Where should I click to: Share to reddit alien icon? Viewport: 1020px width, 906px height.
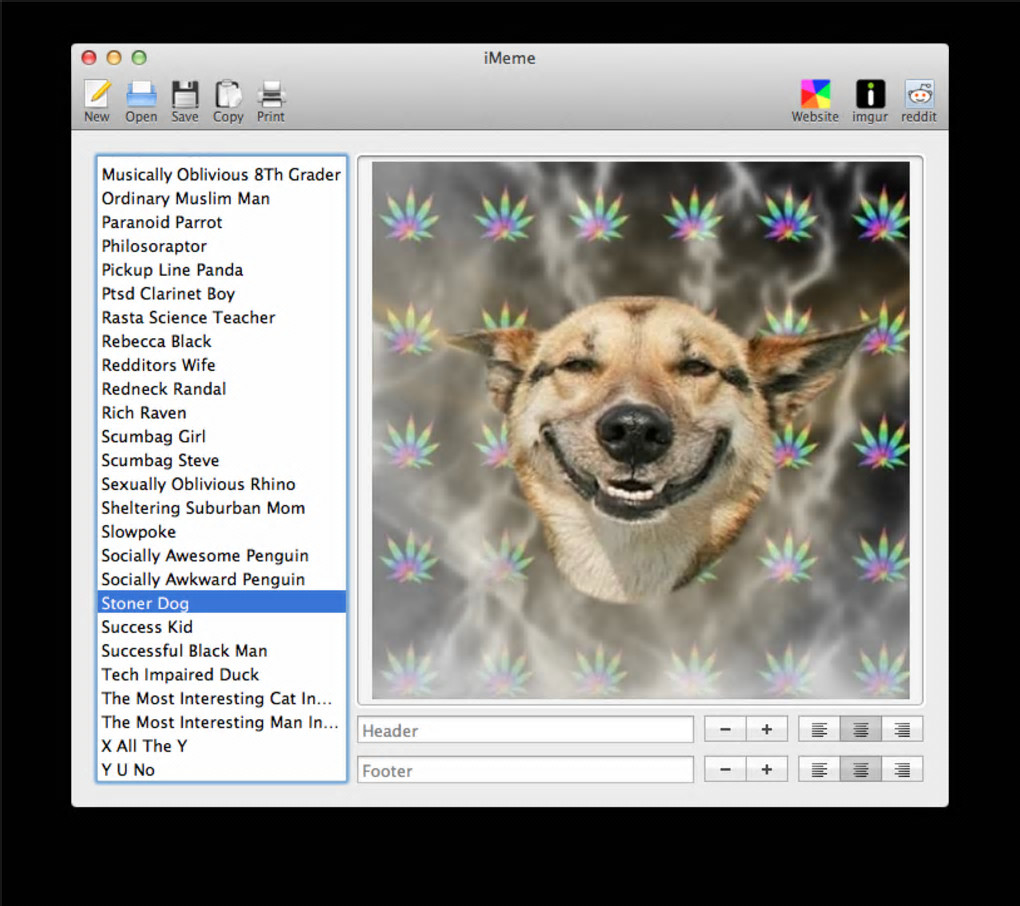919,94
